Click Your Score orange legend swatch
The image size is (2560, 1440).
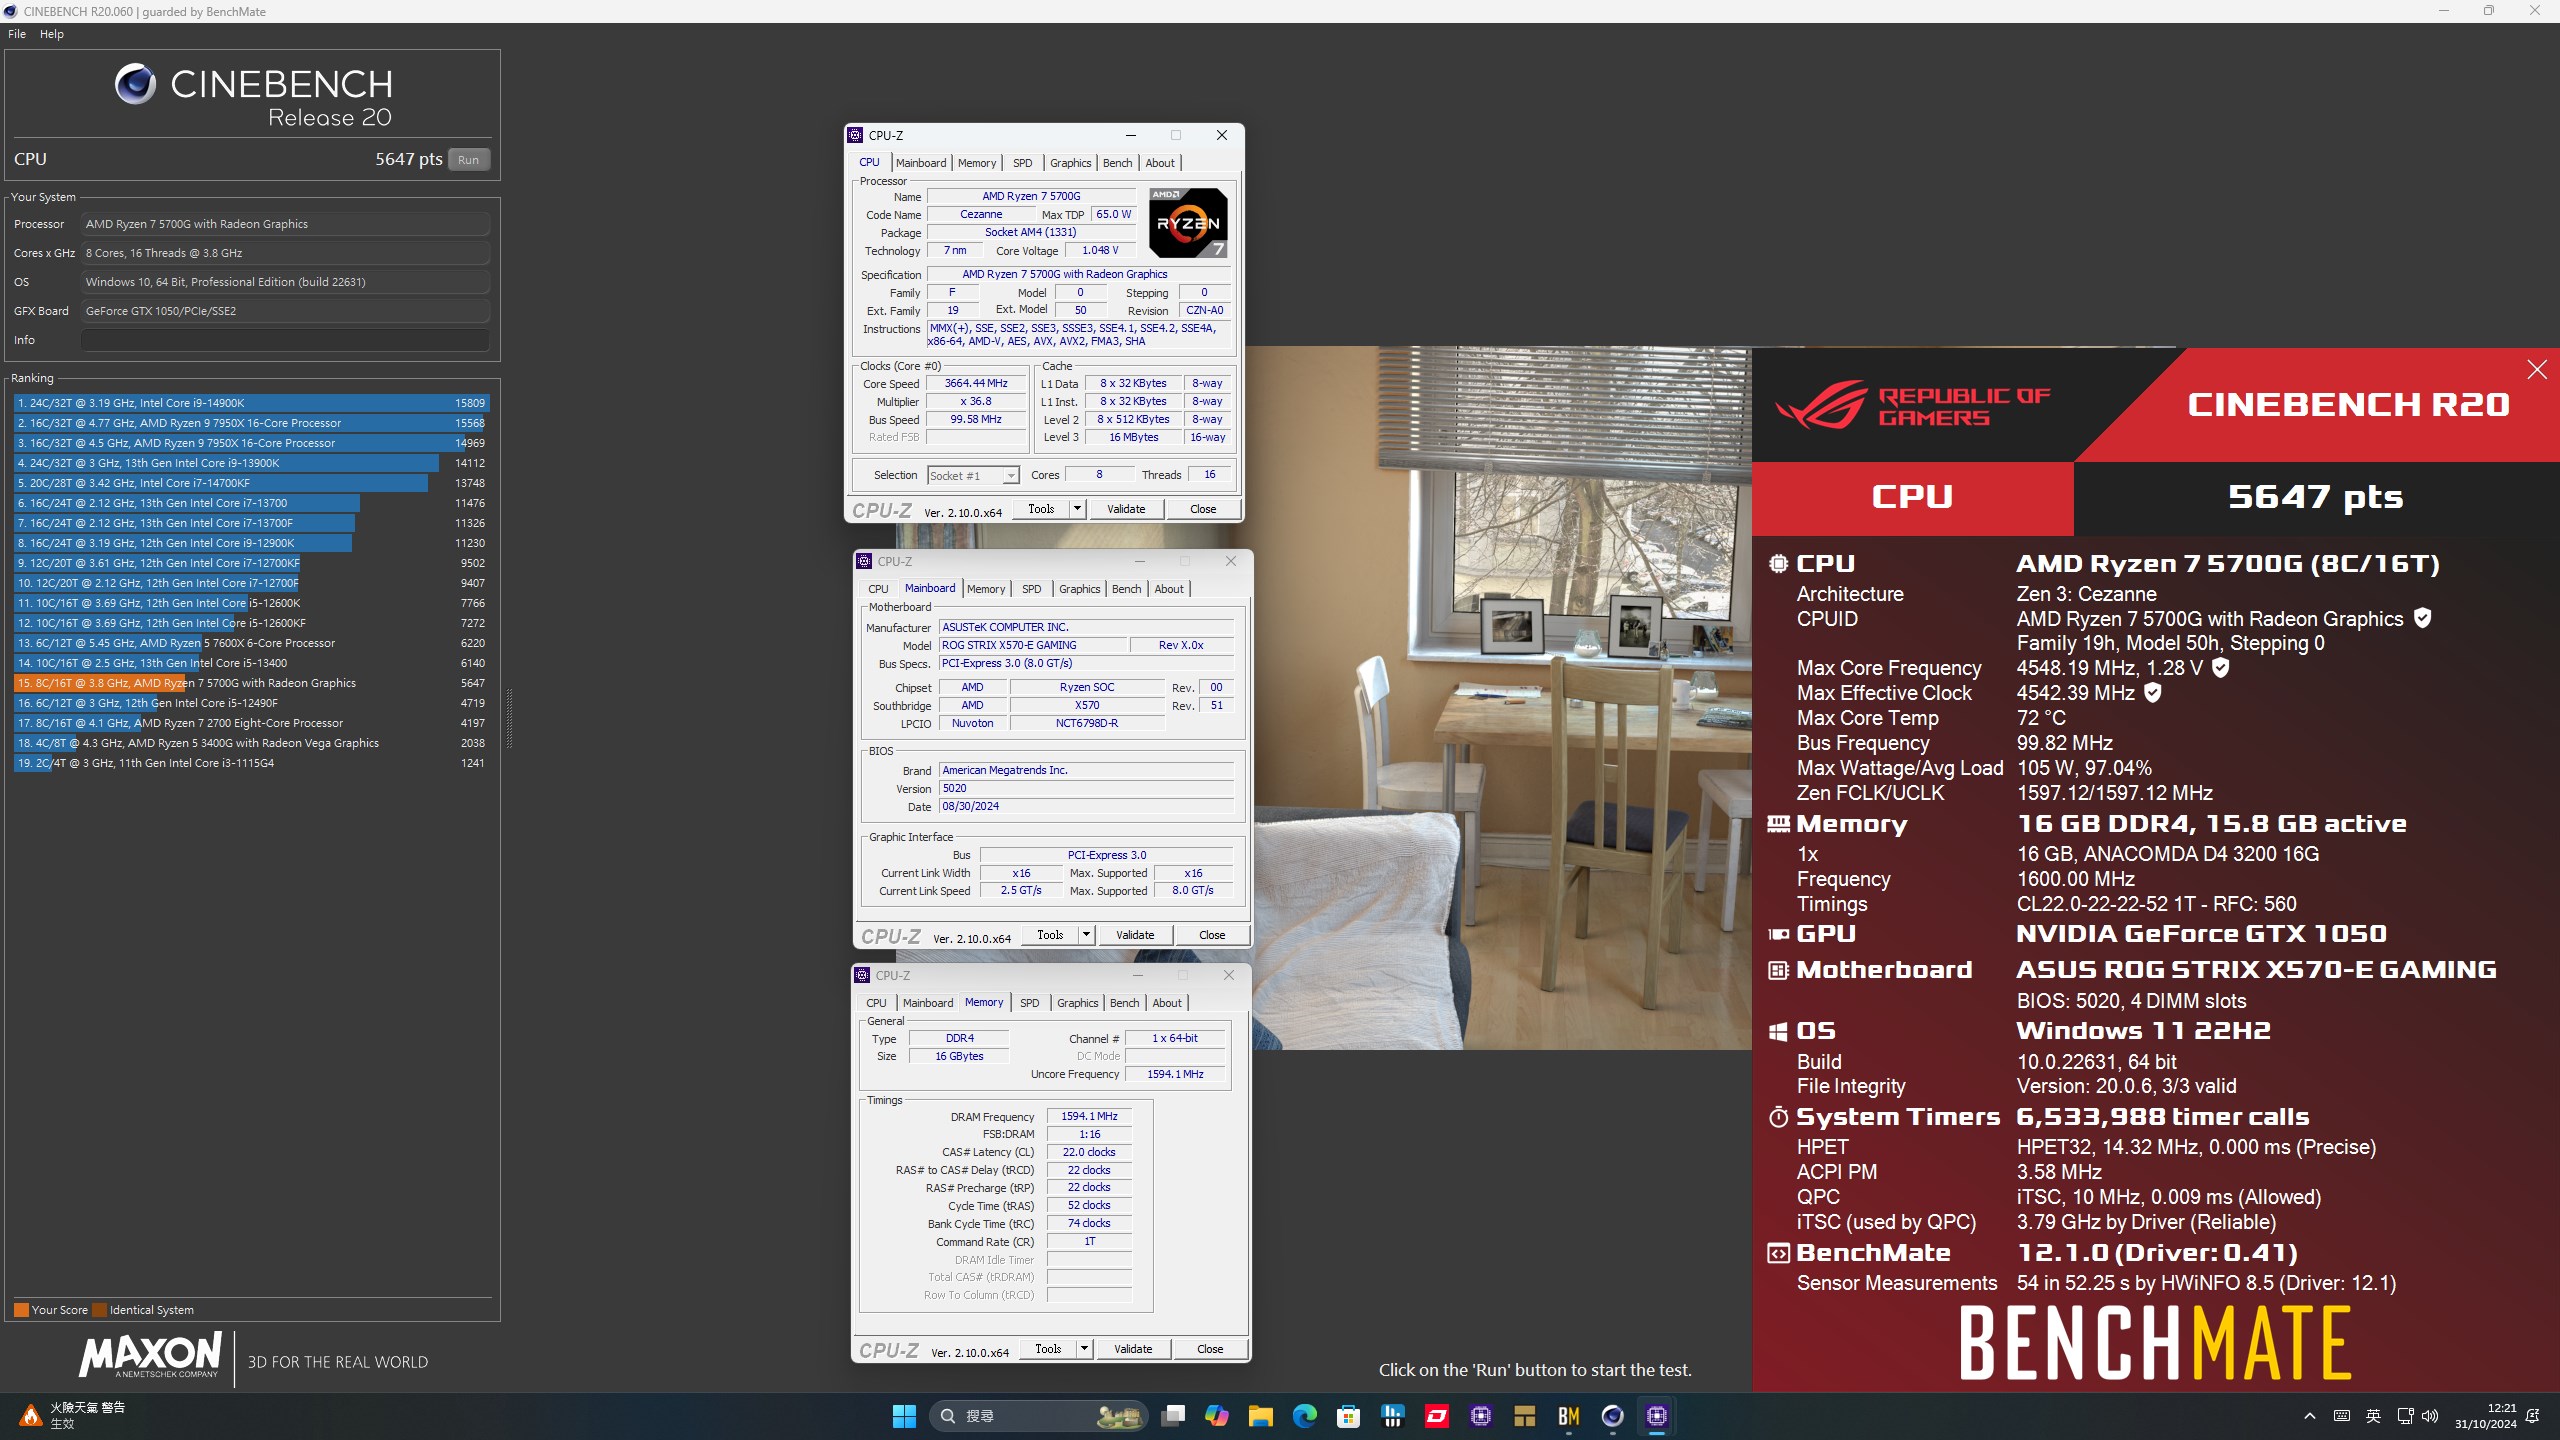(x=21, y=1310)
